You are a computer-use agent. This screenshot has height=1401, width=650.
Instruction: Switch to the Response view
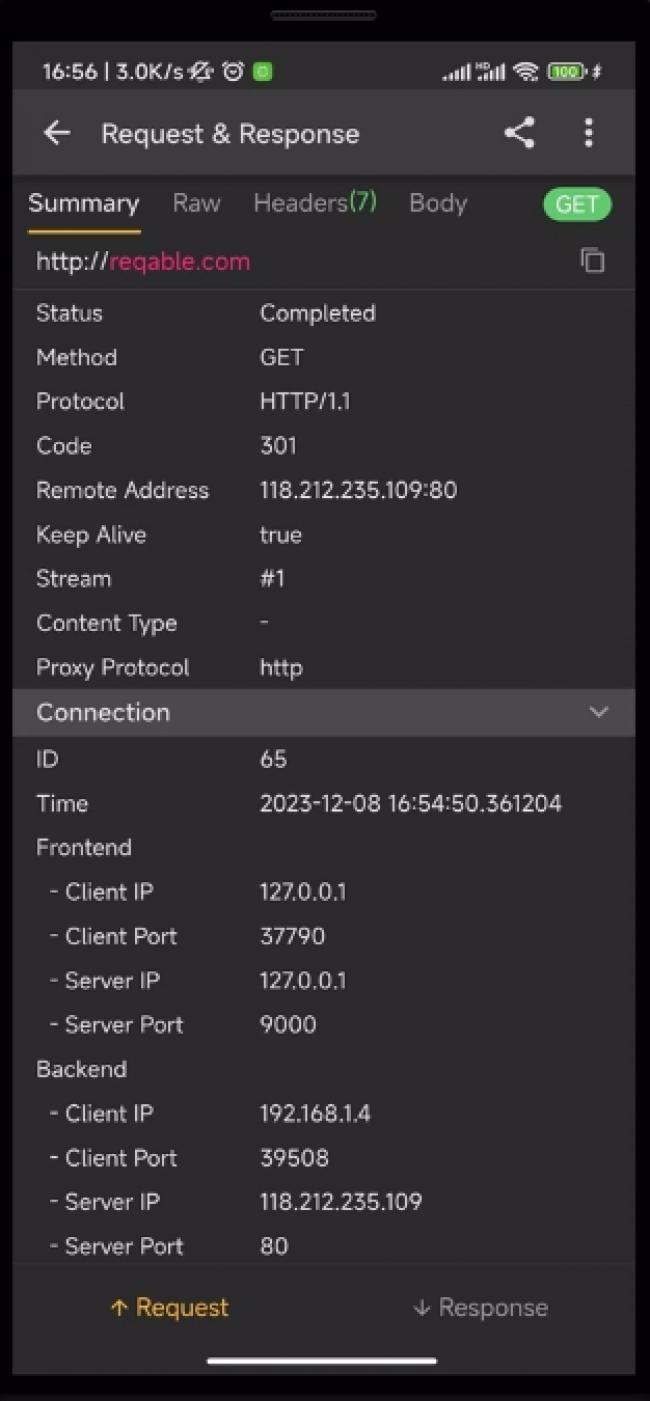point(480,1307)
